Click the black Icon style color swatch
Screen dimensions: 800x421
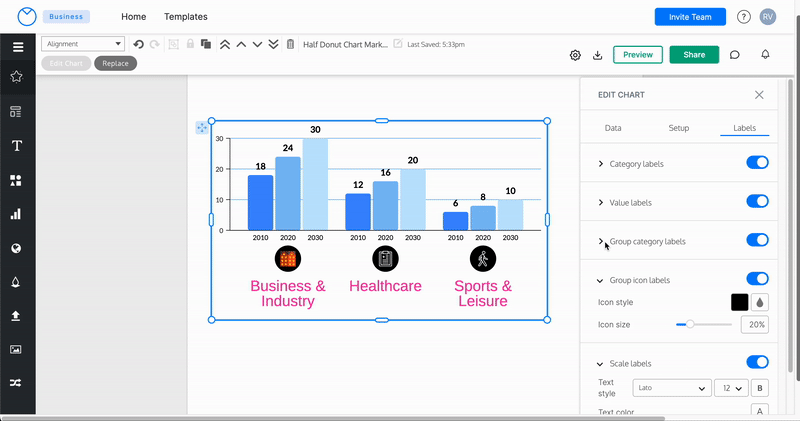(x=739, y=302)
